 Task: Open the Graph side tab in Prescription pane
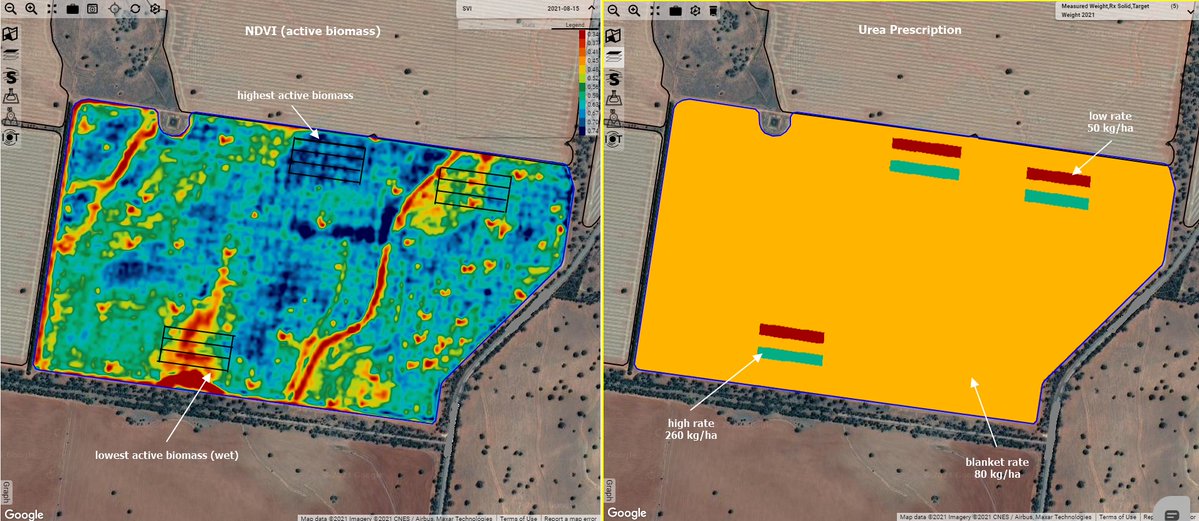(x=609, y=490)
